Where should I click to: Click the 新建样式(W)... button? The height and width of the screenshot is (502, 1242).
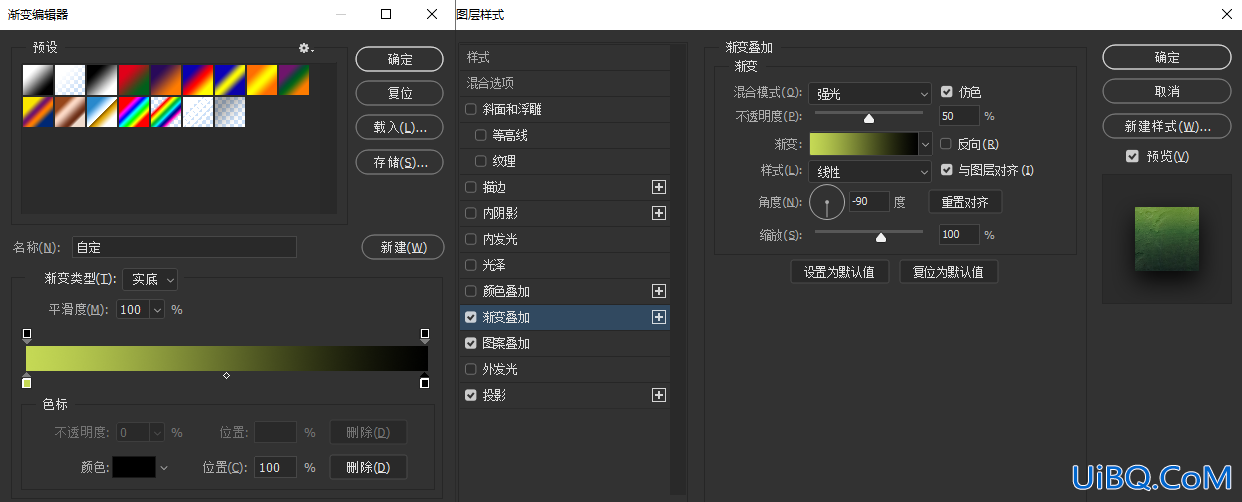pos(1167,126)
